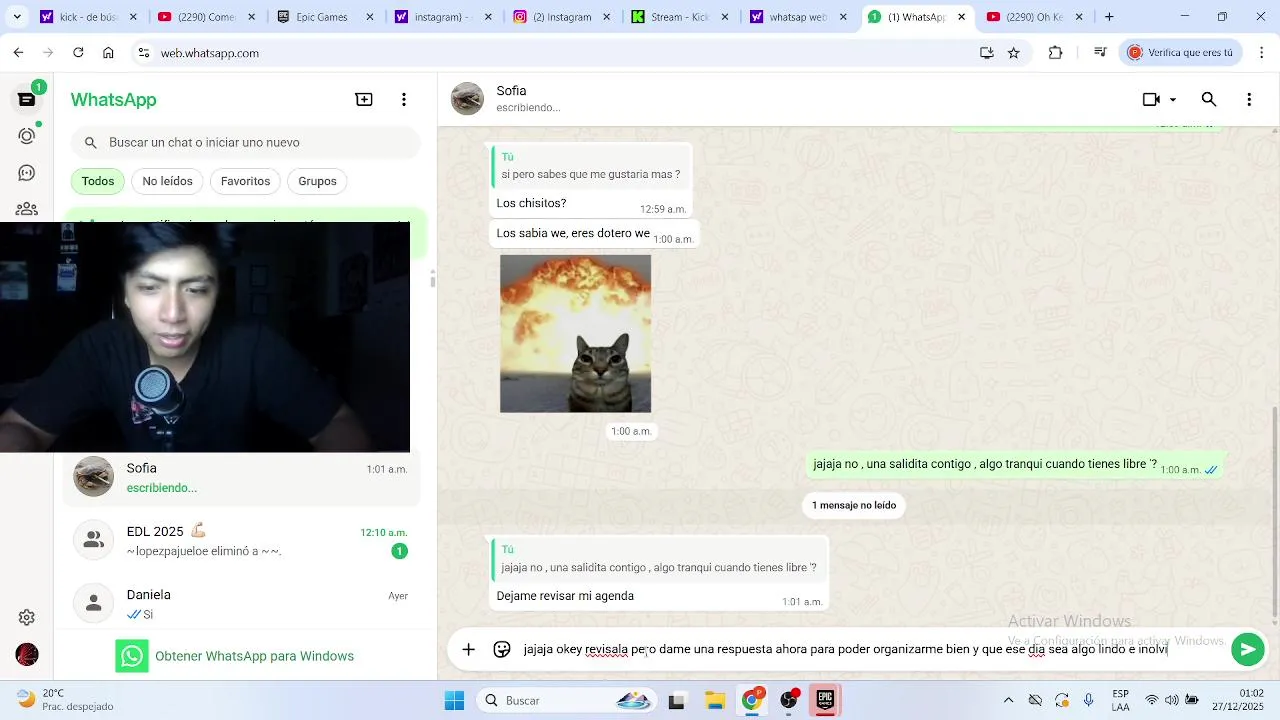Open the exploding cat image
The image size is (1280, 720).
click(x=575, y=333)
